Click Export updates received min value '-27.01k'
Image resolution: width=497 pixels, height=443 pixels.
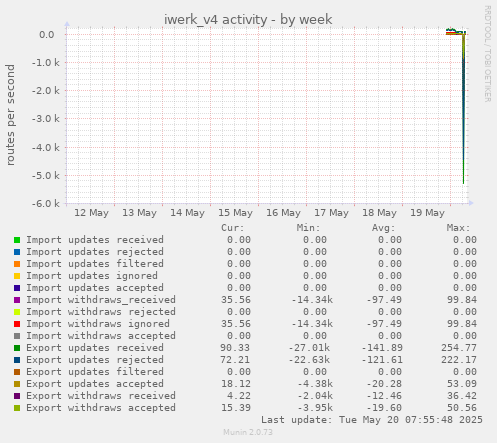pos(309,348)
